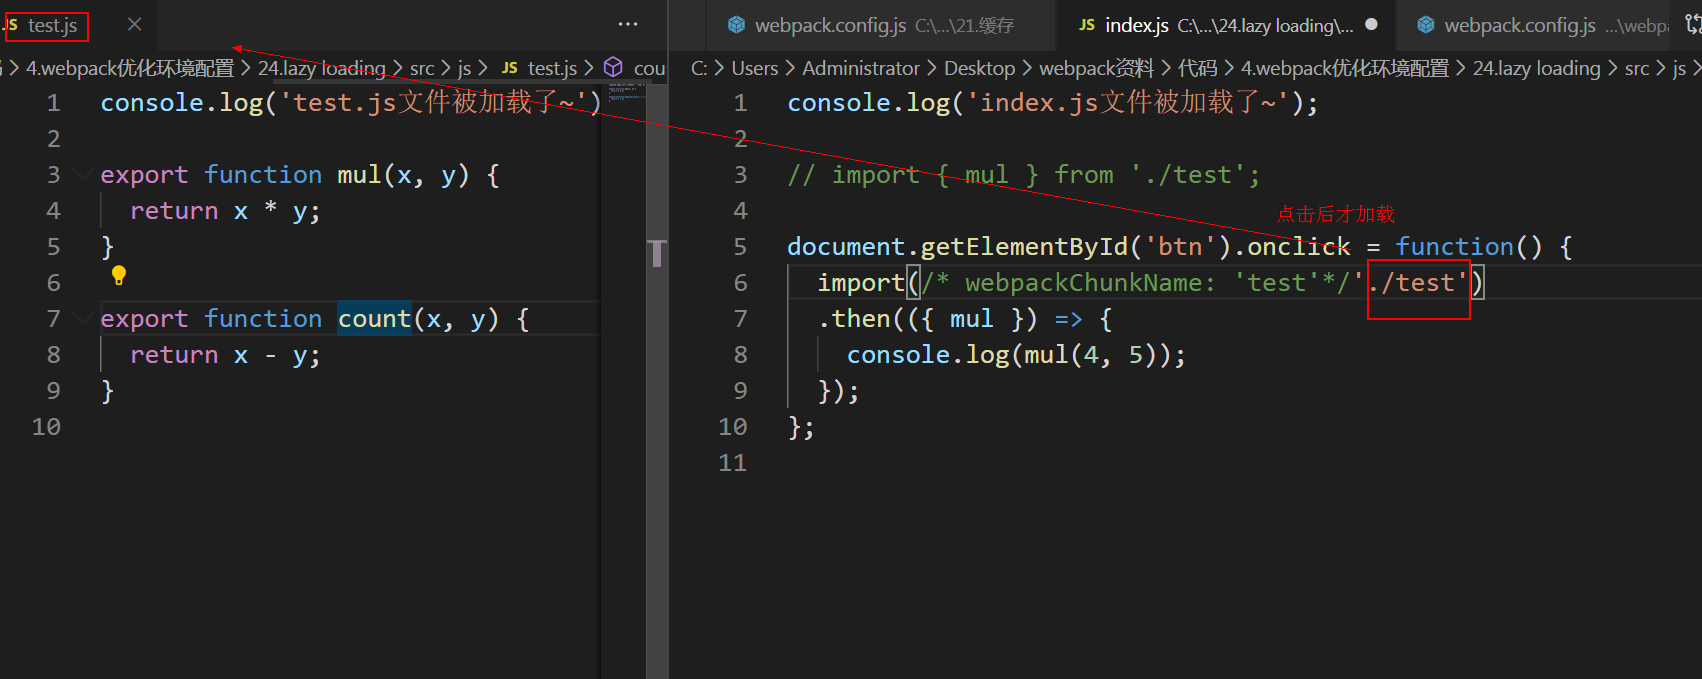The width and height of the screenshot is (1702, 679).
Task: Click the lightbulb quick-fix icon
Action: tap(119, 275)
